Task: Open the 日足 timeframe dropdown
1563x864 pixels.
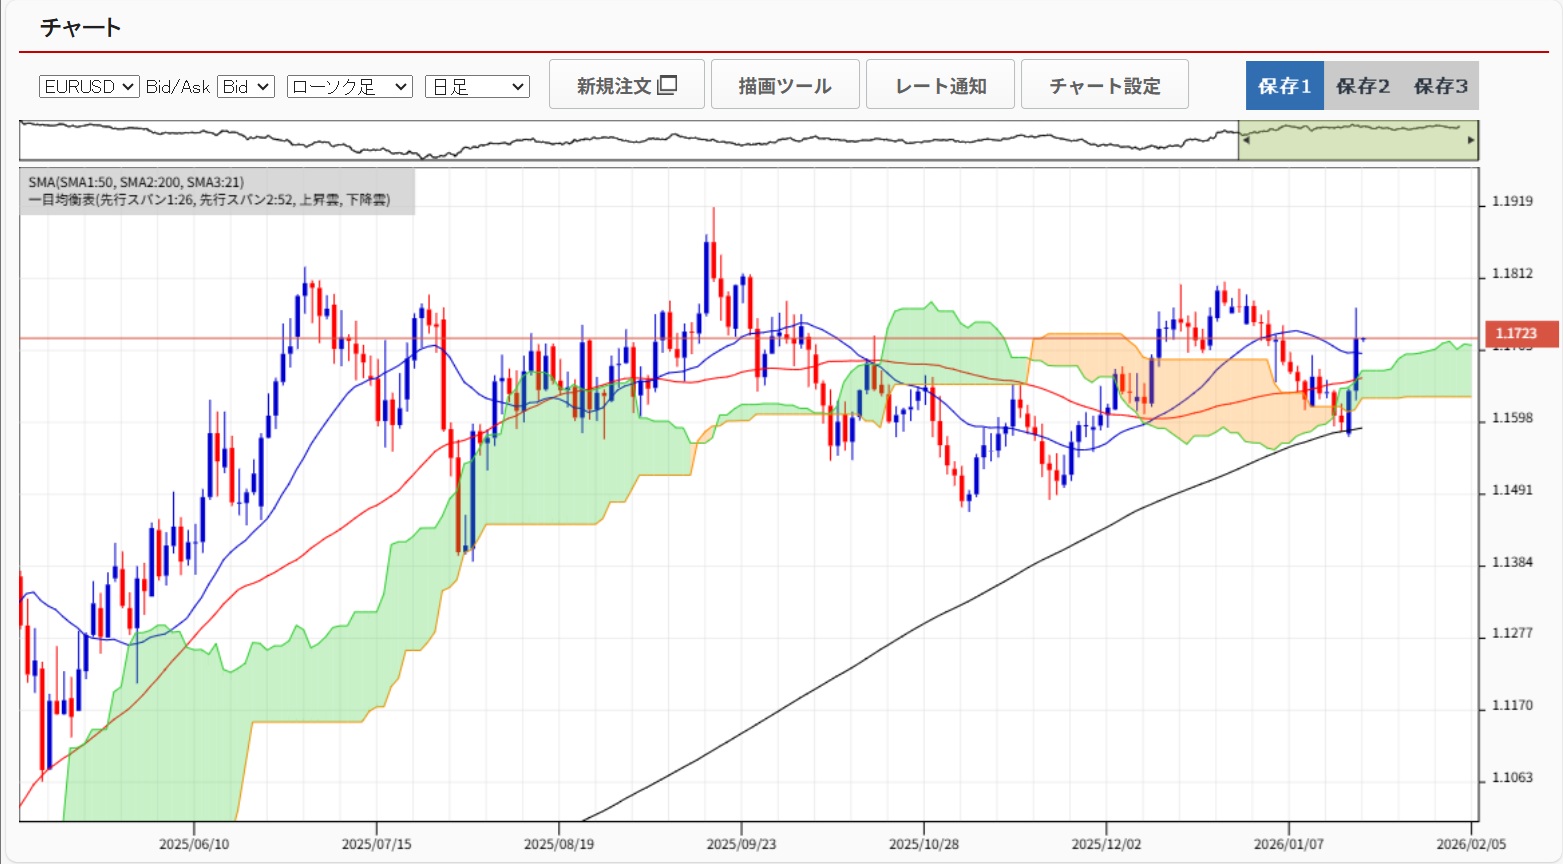Action: 477,87
